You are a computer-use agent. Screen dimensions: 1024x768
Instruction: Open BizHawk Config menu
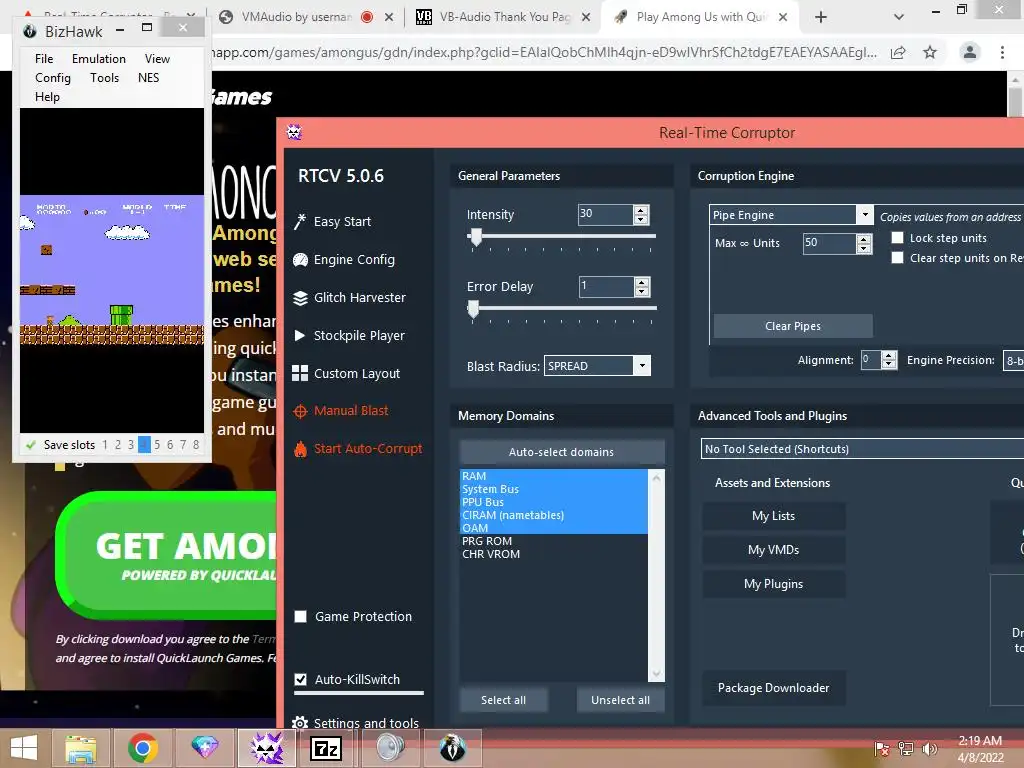[53, 78]
